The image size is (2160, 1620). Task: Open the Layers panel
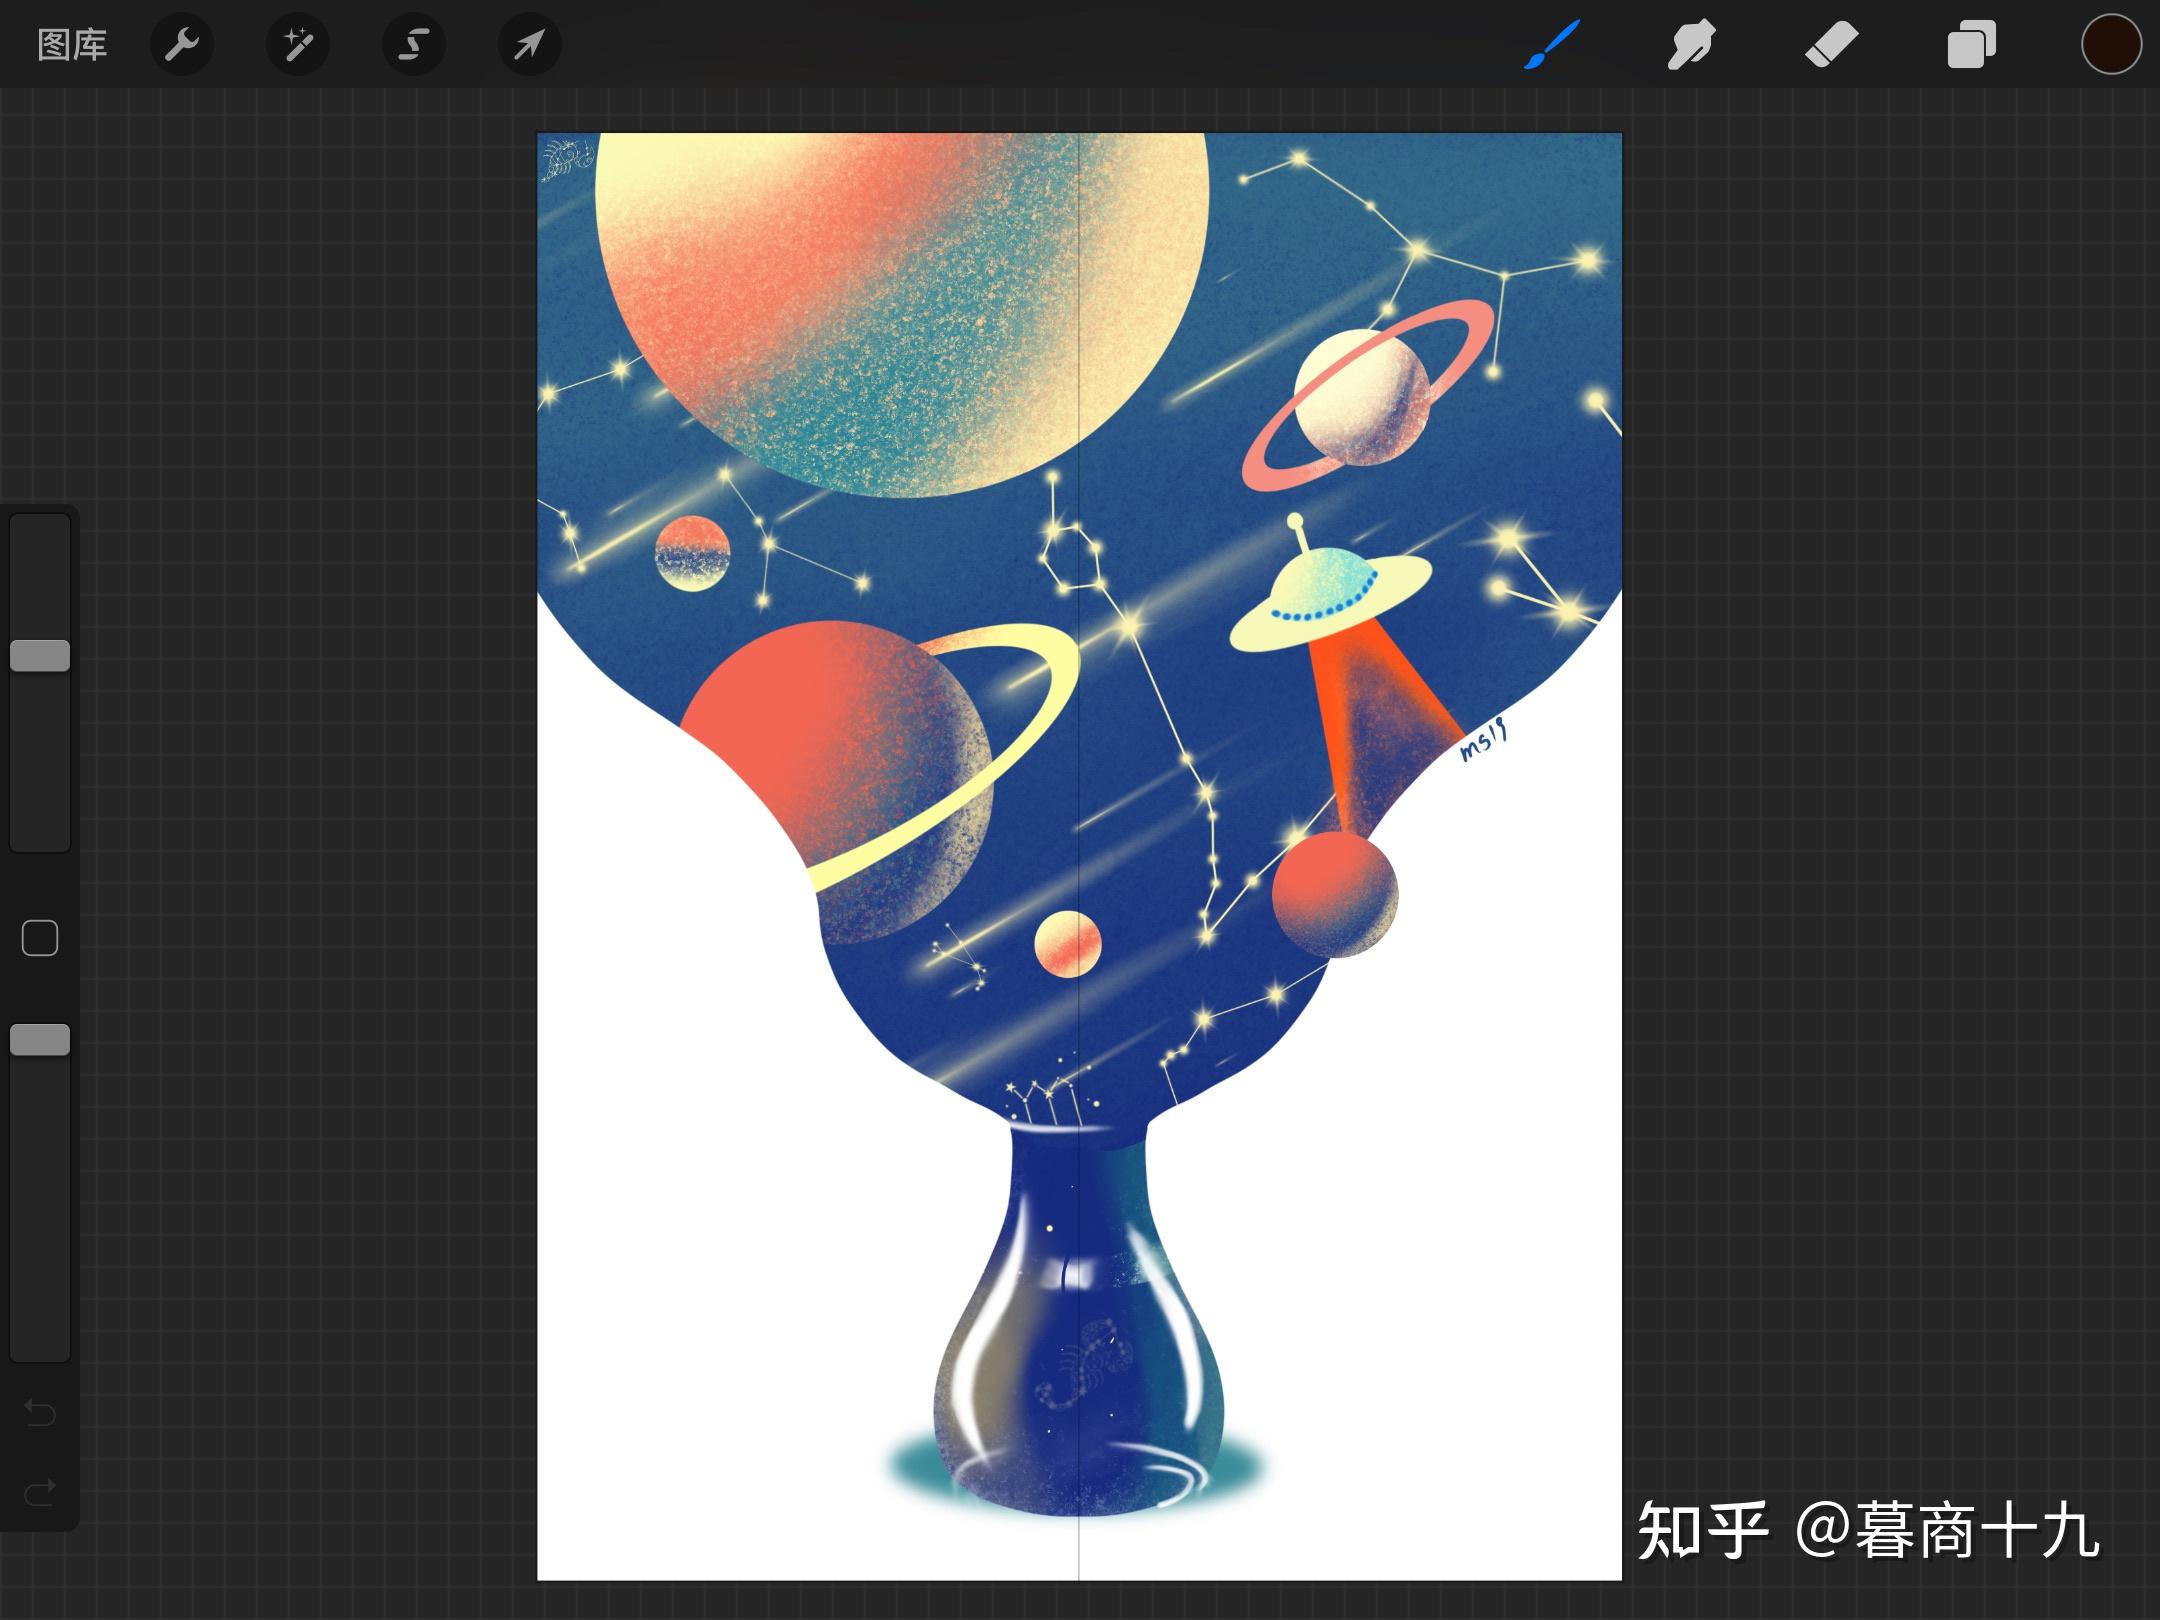coord(1971,45)
